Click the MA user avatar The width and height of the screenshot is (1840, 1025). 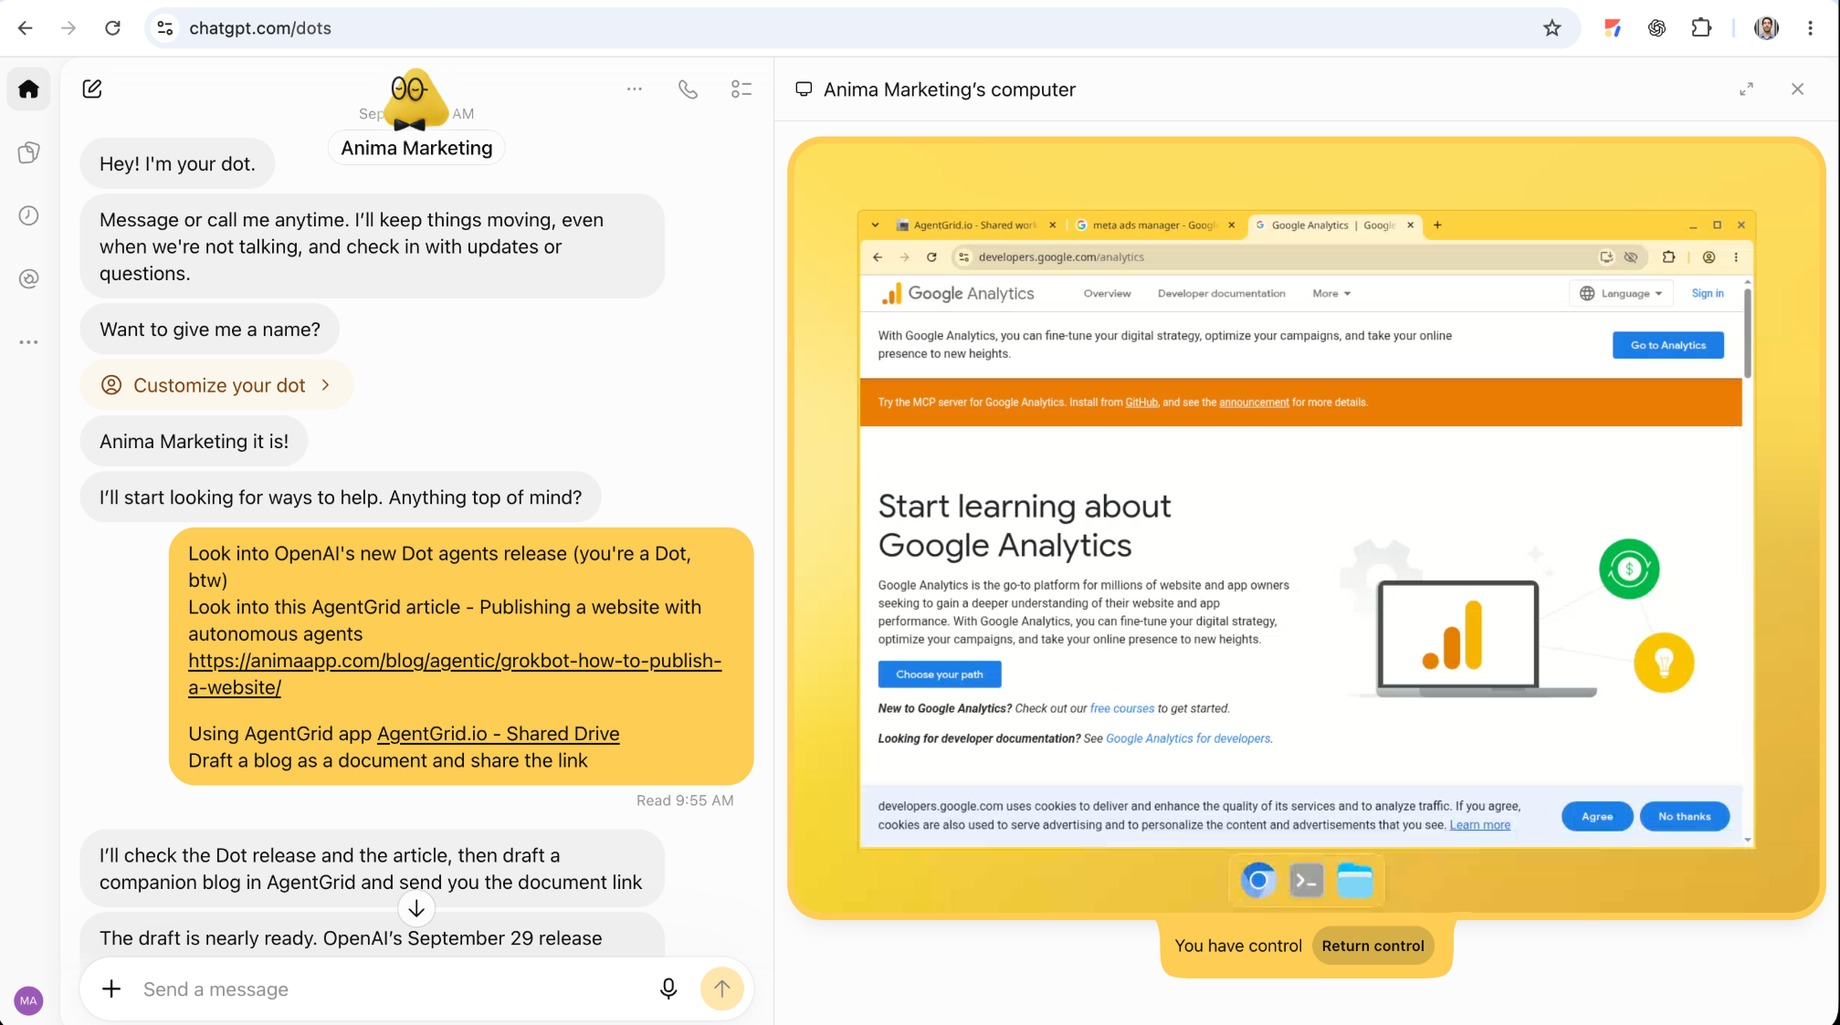[28, 1000]
